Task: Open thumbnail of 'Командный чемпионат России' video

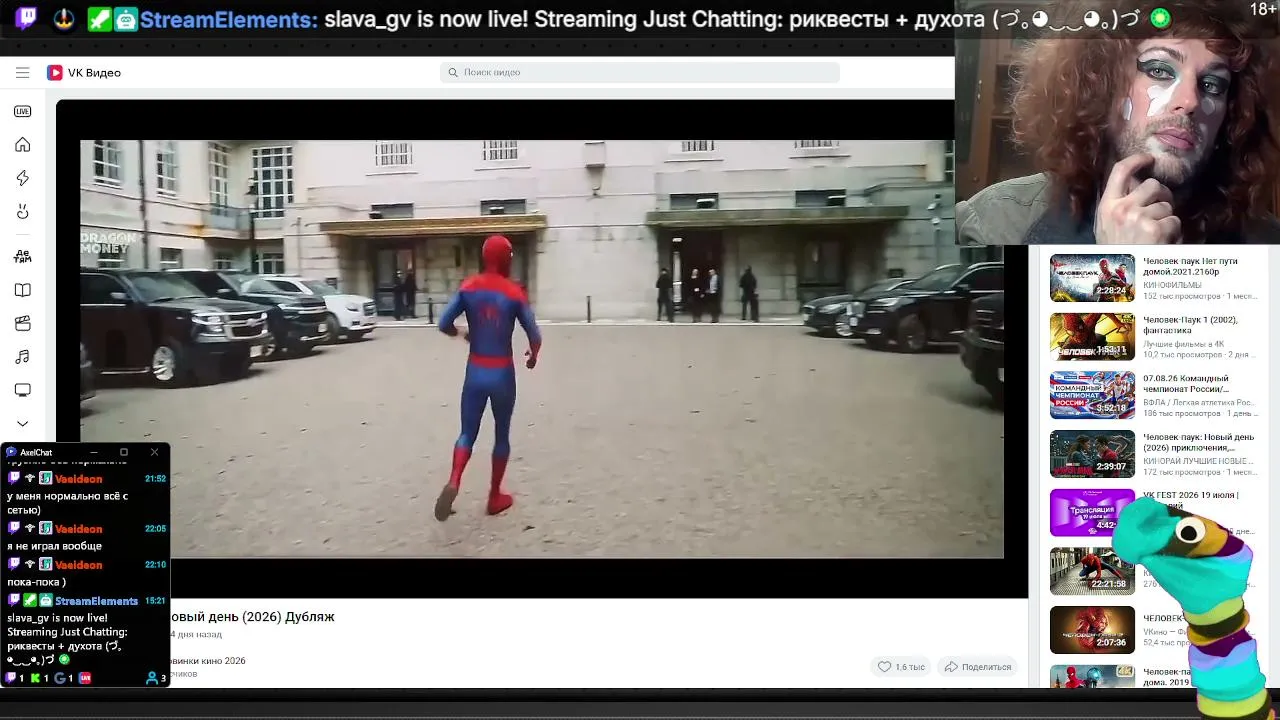Action: pos(1092,395)
